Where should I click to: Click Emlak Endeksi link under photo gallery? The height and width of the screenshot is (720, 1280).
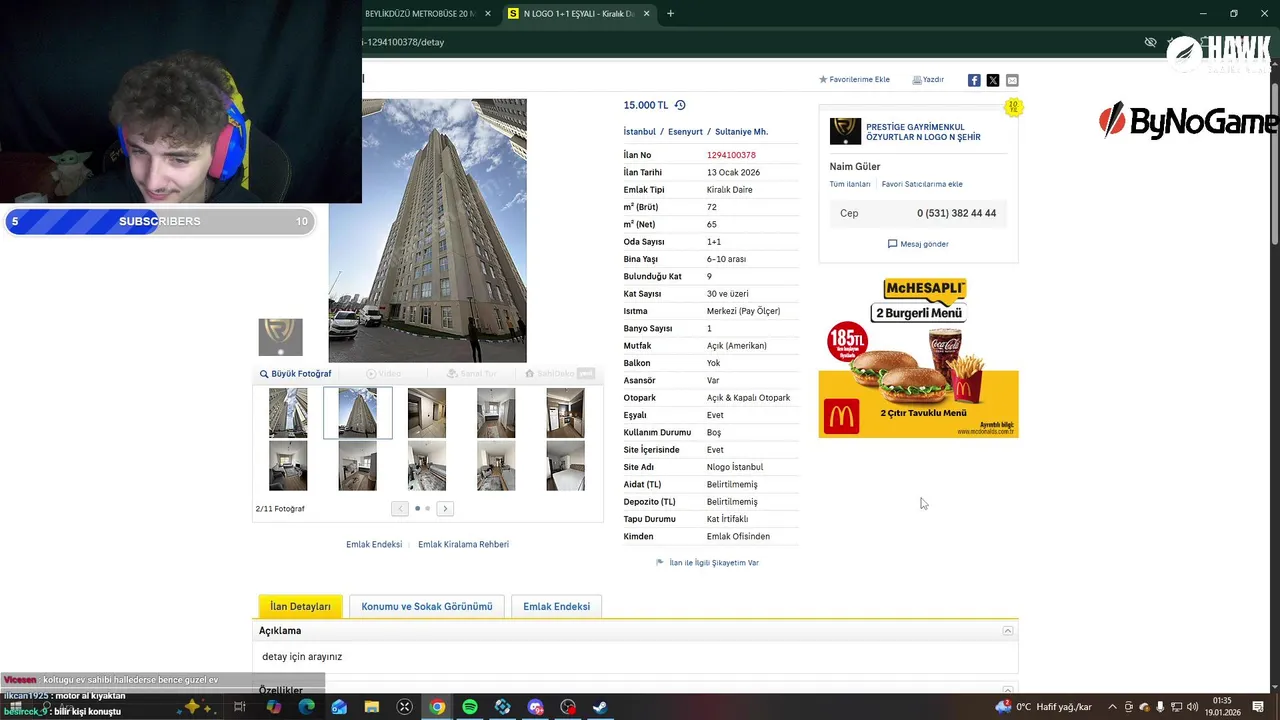(x=374, y=544)
